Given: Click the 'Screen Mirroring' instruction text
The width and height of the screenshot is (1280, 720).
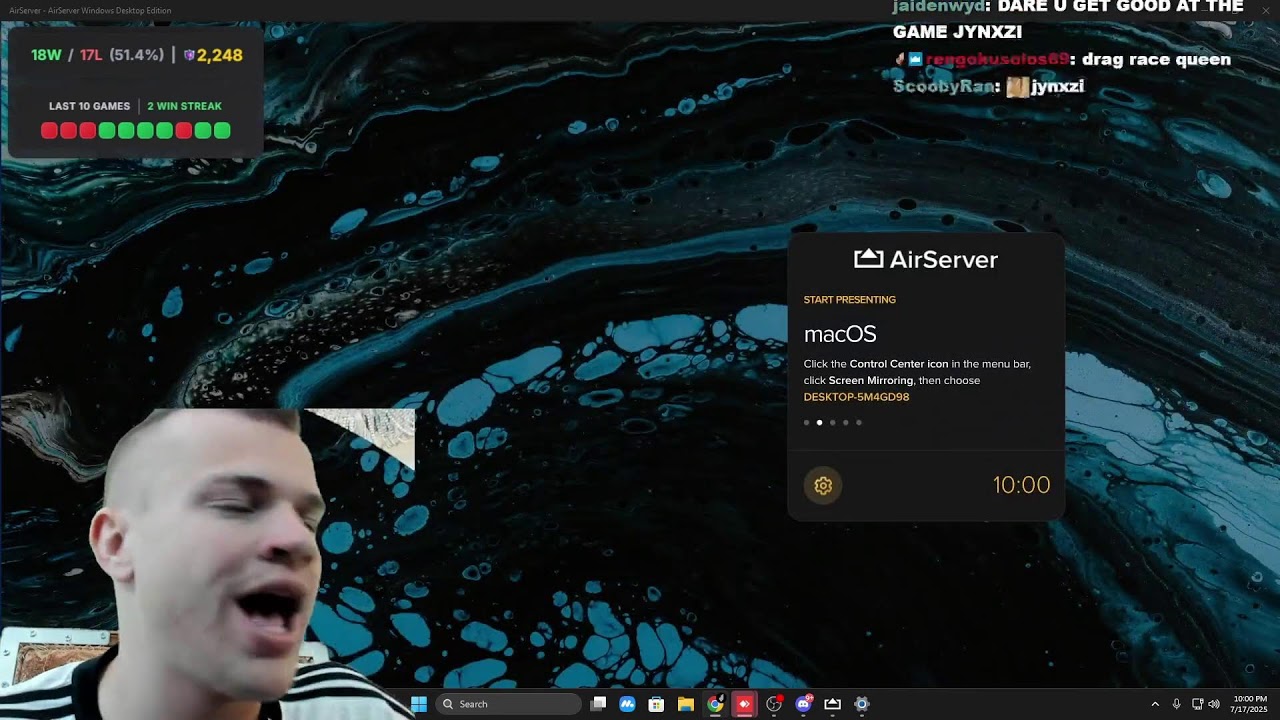Looking at the screenshot, I should pos(871,381).
